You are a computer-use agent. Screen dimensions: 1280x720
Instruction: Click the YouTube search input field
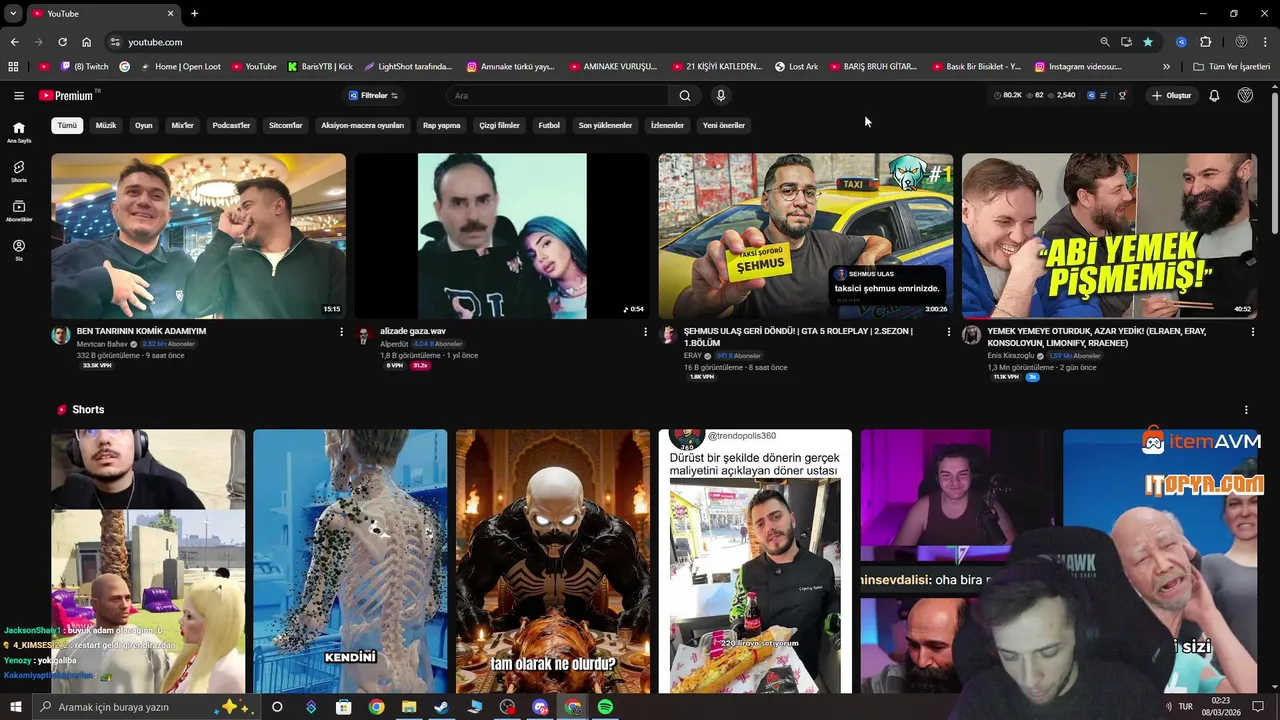coord(558,95)
